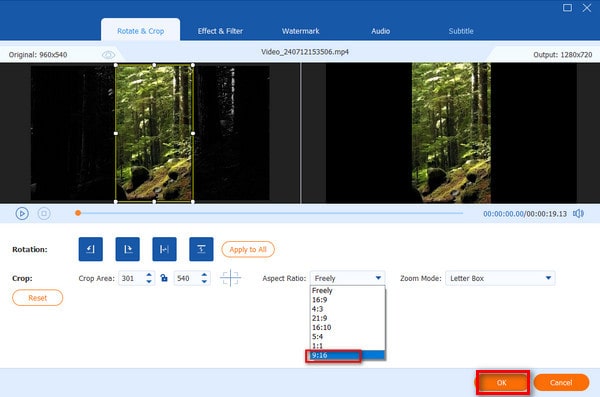This screenshot has height=397, width=600.
Task: Click the Original: 960x540 label
Action: [x=38, y=55]
